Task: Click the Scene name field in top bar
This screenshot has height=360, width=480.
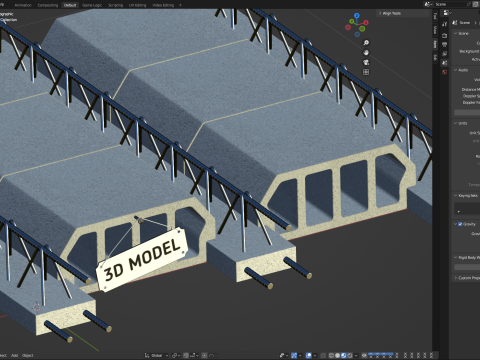Action: 450,4
